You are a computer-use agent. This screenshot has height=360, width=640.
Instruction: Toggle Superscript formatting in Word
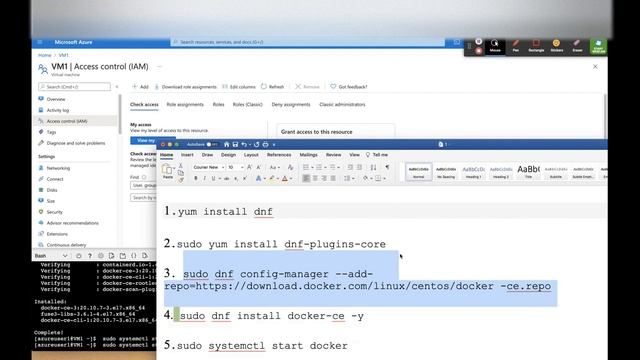244,178
